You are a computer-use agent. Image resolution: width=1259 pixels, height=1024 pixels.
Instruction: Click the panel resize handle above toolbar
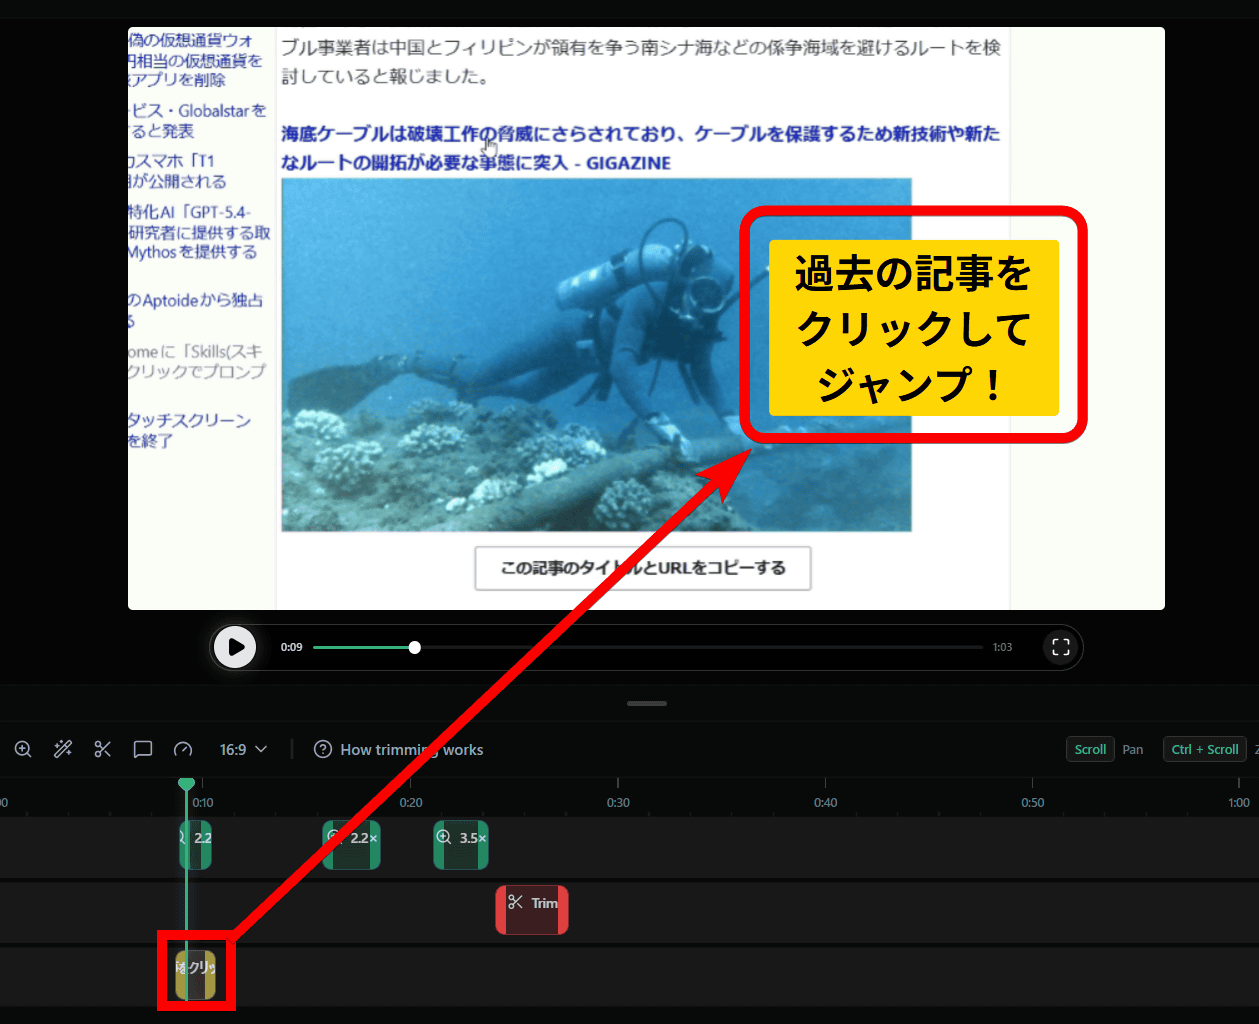[x=647, y=703]
